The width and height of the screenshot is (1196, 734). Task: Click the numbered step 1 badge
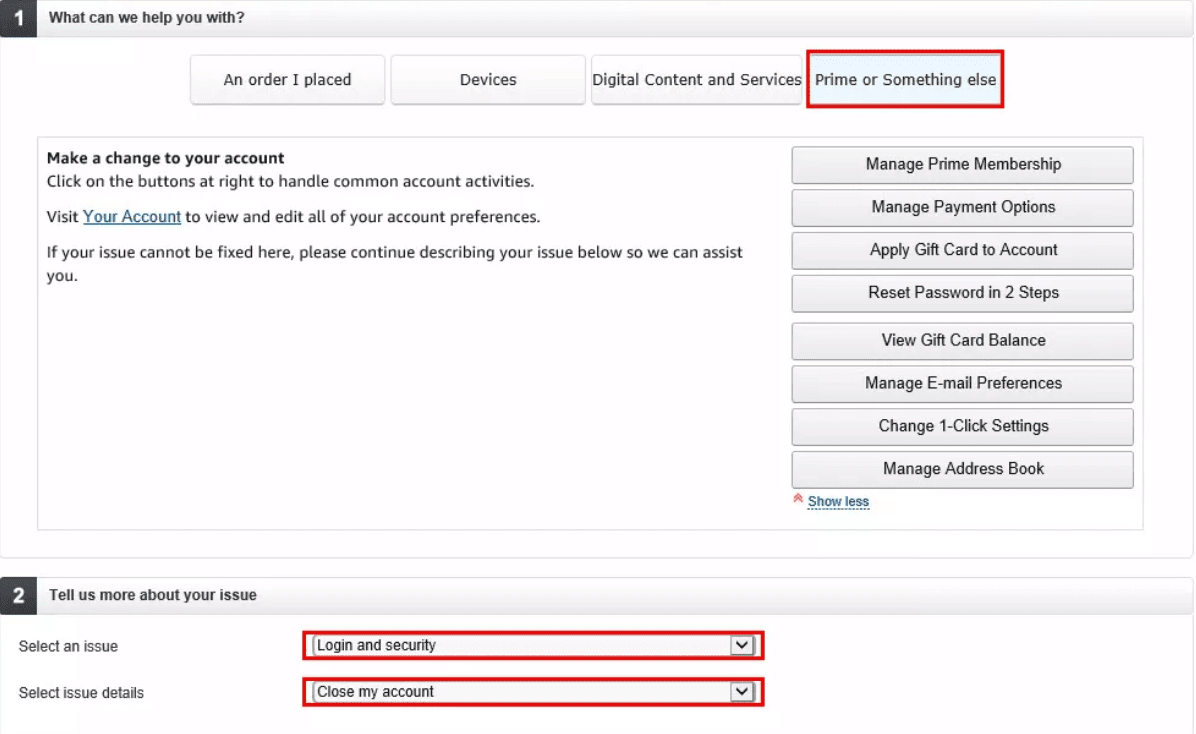click(x=17, y=17)
